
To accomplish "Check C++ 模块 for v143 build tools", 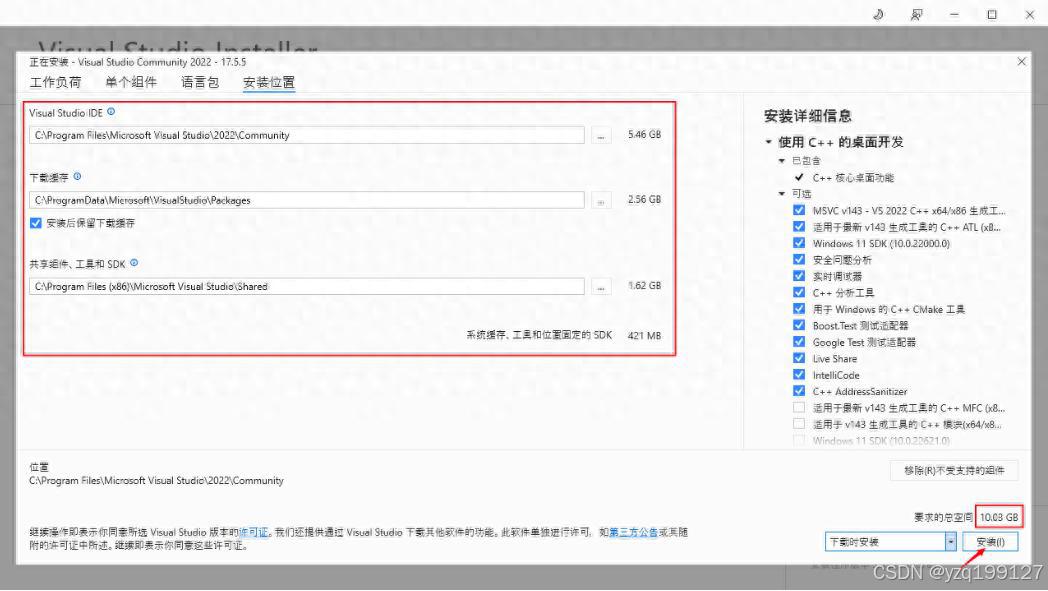I will [799, 424].
